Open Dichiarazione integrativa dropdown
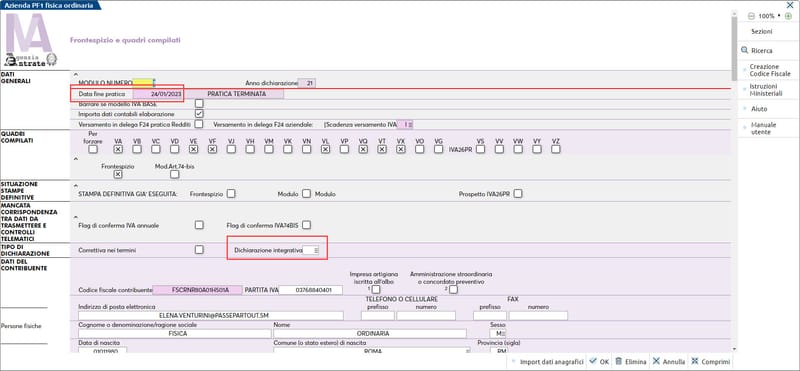Image resolution: width=800 pixels, height=371 pixels. [x=316, y=251]
